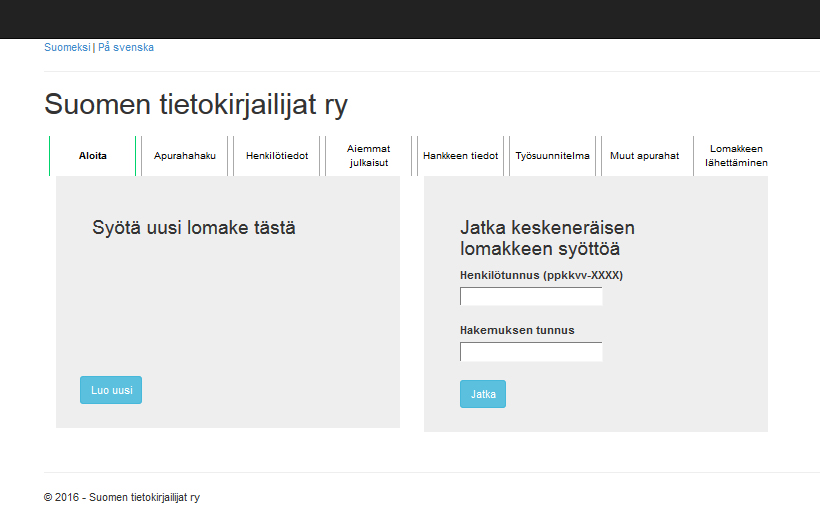
Task: Select the Aloita tab
Action: tap(93, 156)
